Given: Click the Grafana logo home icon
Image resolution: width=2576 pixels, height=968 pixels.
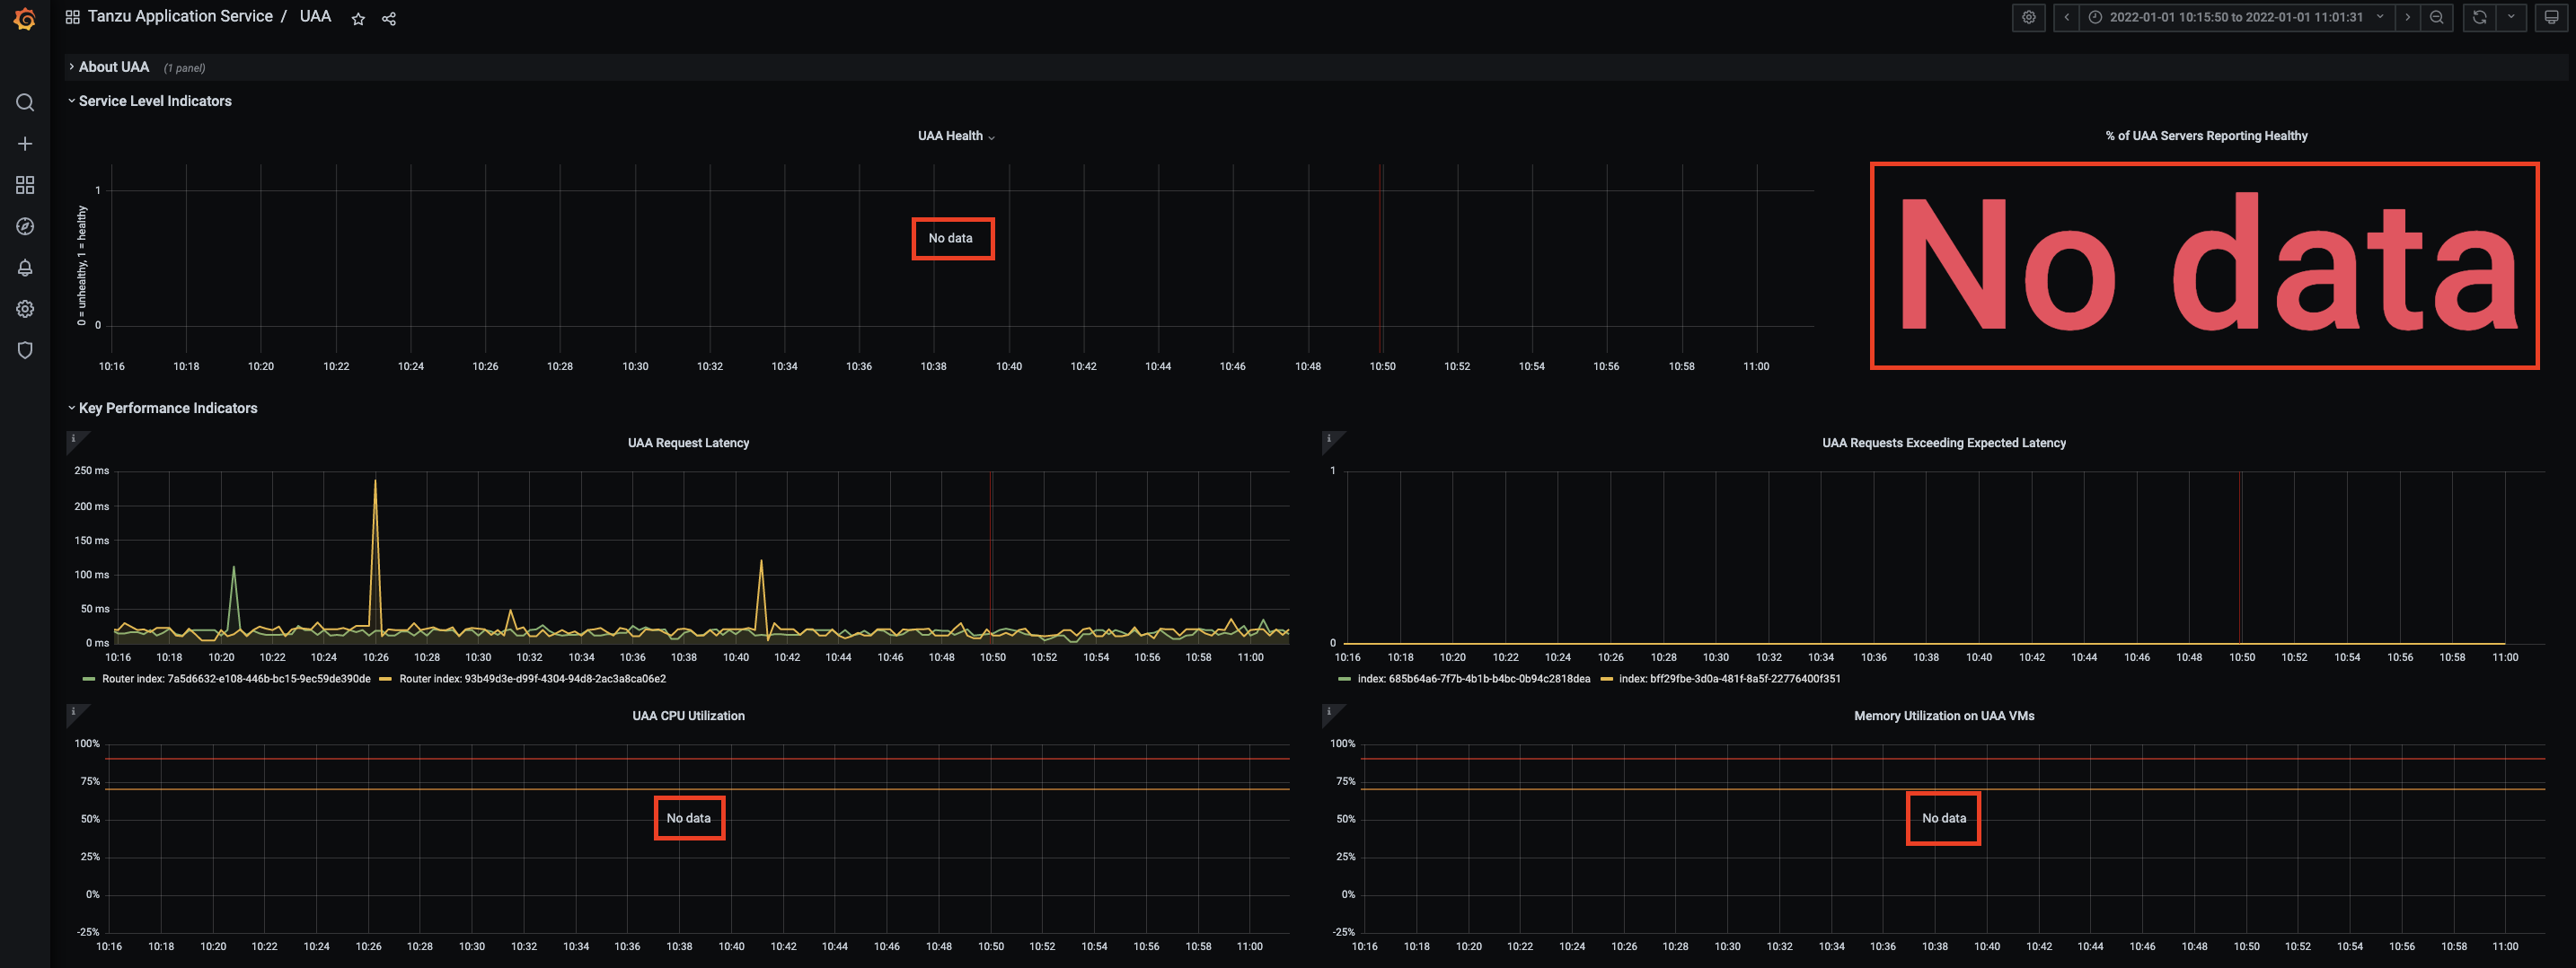Looking at the screenshot, I should tap(25, 19).
